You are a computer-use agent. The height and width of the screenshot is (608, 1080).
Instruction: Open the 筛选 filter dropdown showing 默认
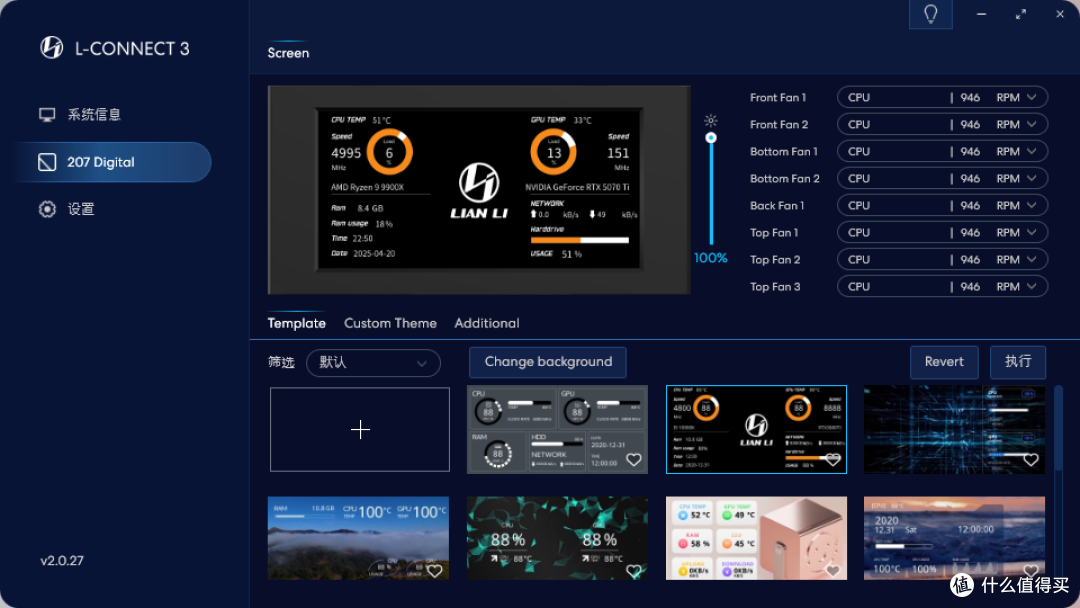[373, 363]
